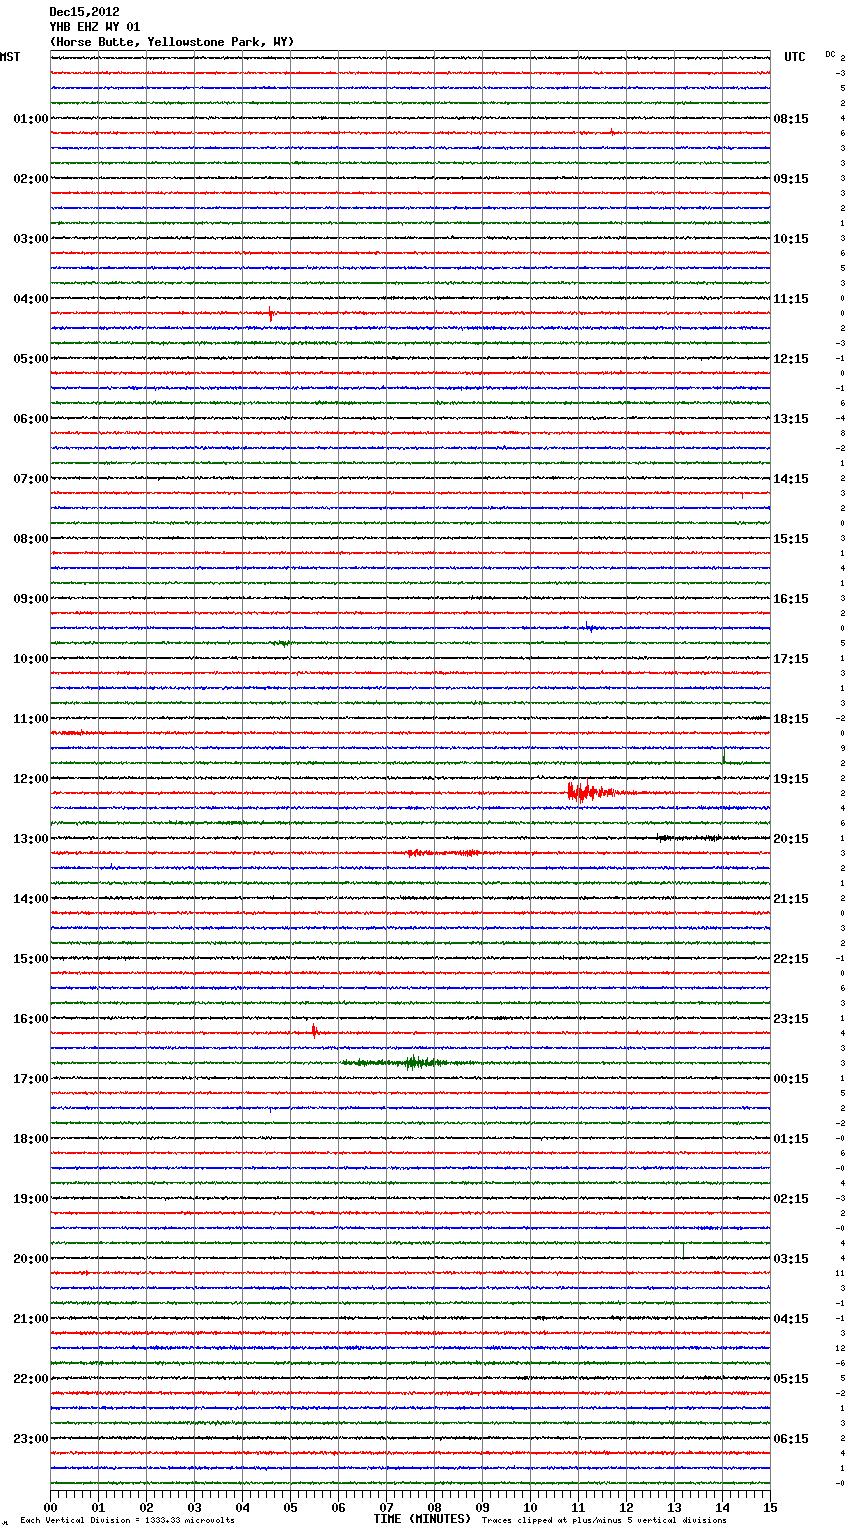Click the "11:00" MST time label
The width and height of the screenshot is (850, 1534).
click(31, 719)
